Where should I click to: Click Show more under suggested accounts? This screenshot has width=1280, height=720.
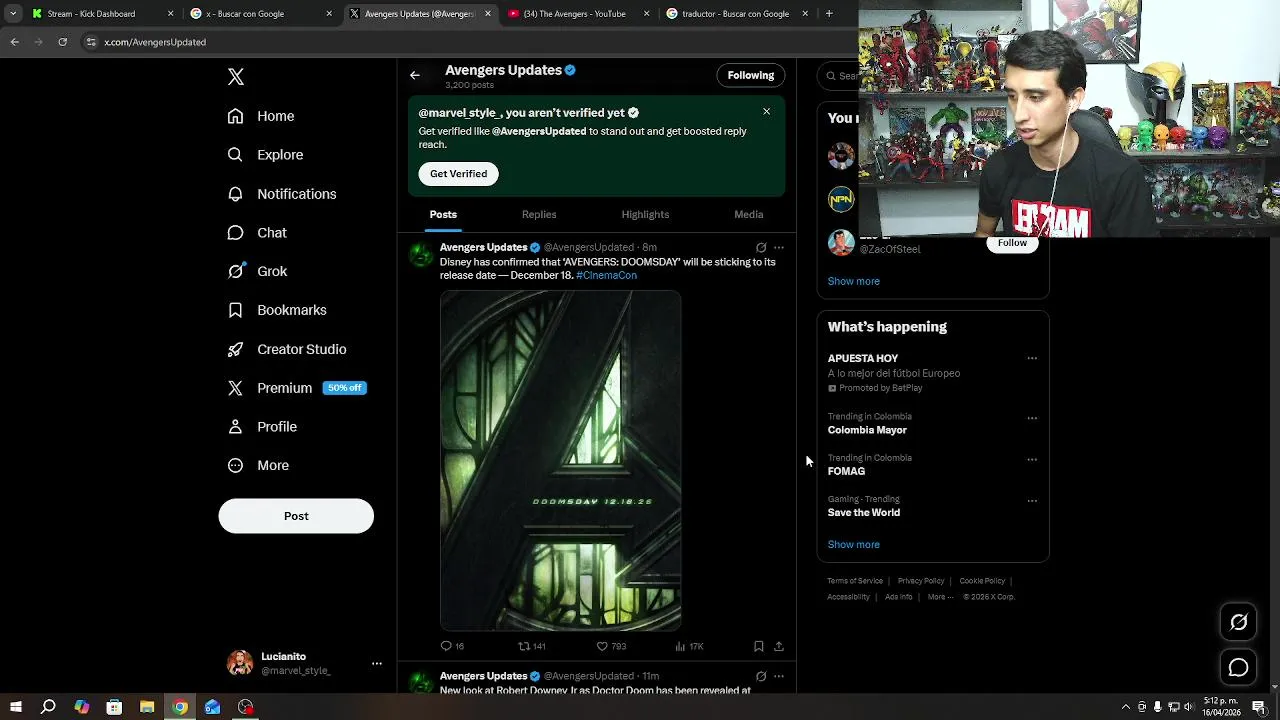click(x=854, y=281)
